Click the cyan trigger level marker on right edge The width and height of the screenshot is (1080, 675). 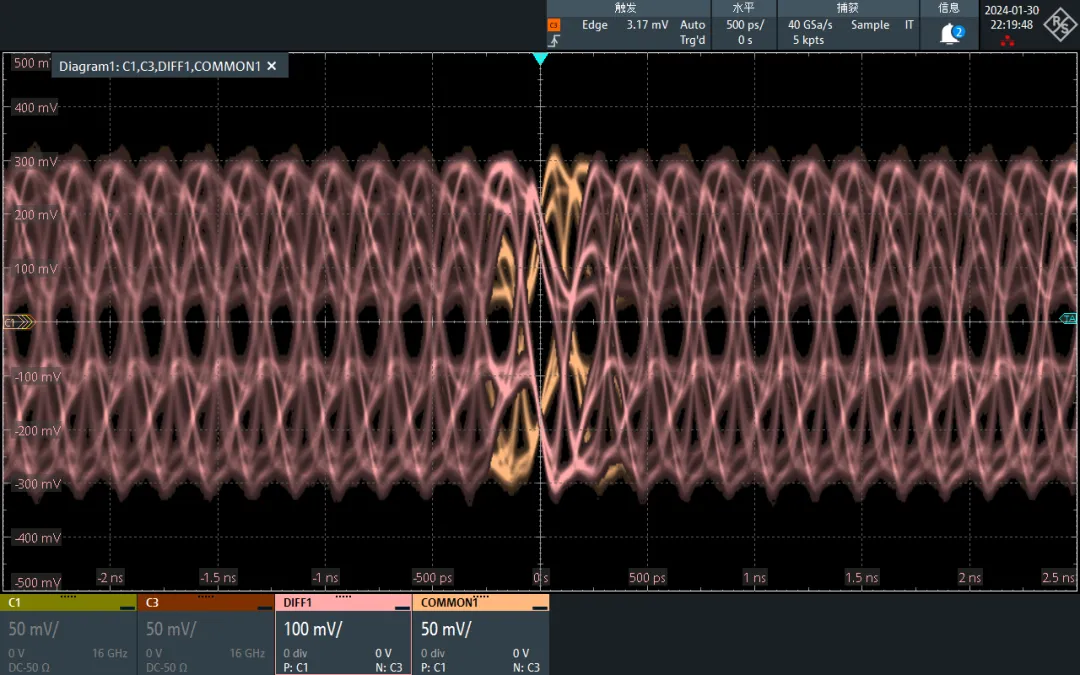1068,319
